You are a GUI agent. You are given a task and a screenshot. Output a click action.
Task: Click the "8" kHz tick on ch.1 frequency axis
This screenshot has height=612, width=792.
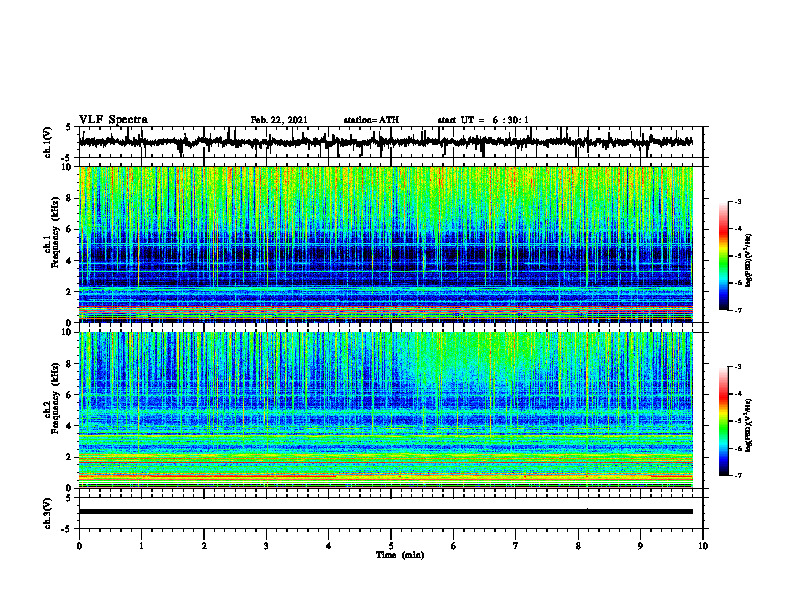[x=70, y=198]
